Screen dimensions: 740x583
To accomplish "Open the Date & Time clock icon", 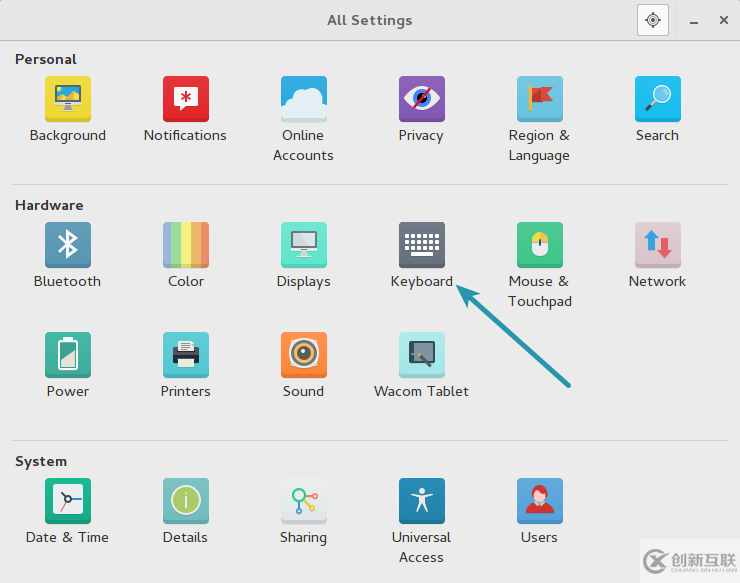I will tap(68, 501).
